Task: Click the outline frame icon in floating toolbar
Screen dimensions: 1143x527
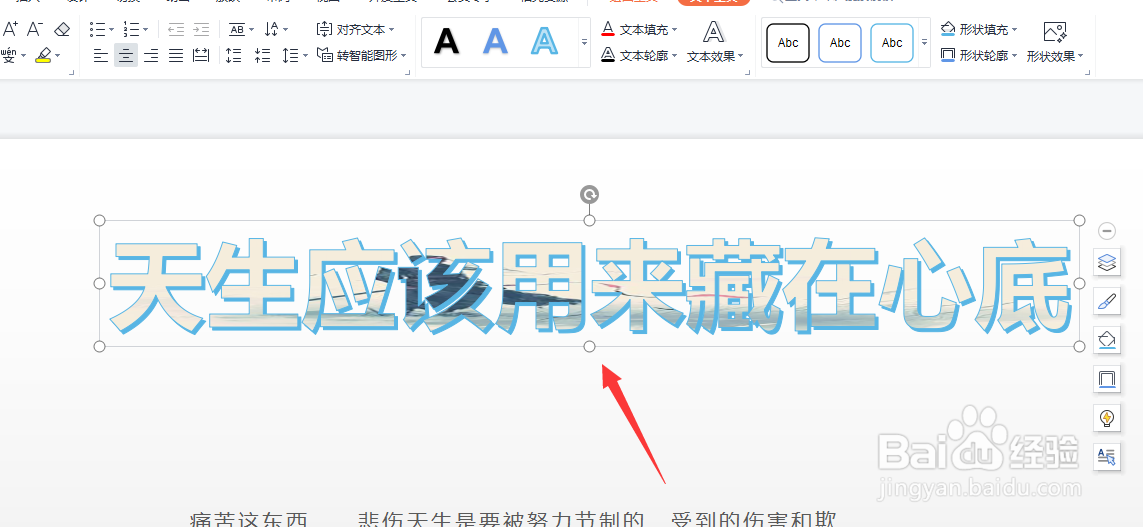Action: tap(1107, 379)
